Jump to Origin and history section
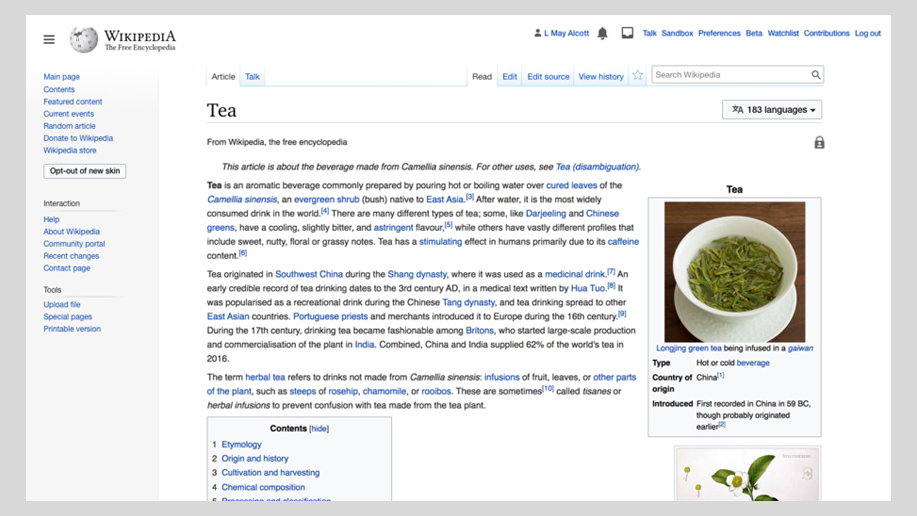917x516 pixels. [x=255, y=459]
